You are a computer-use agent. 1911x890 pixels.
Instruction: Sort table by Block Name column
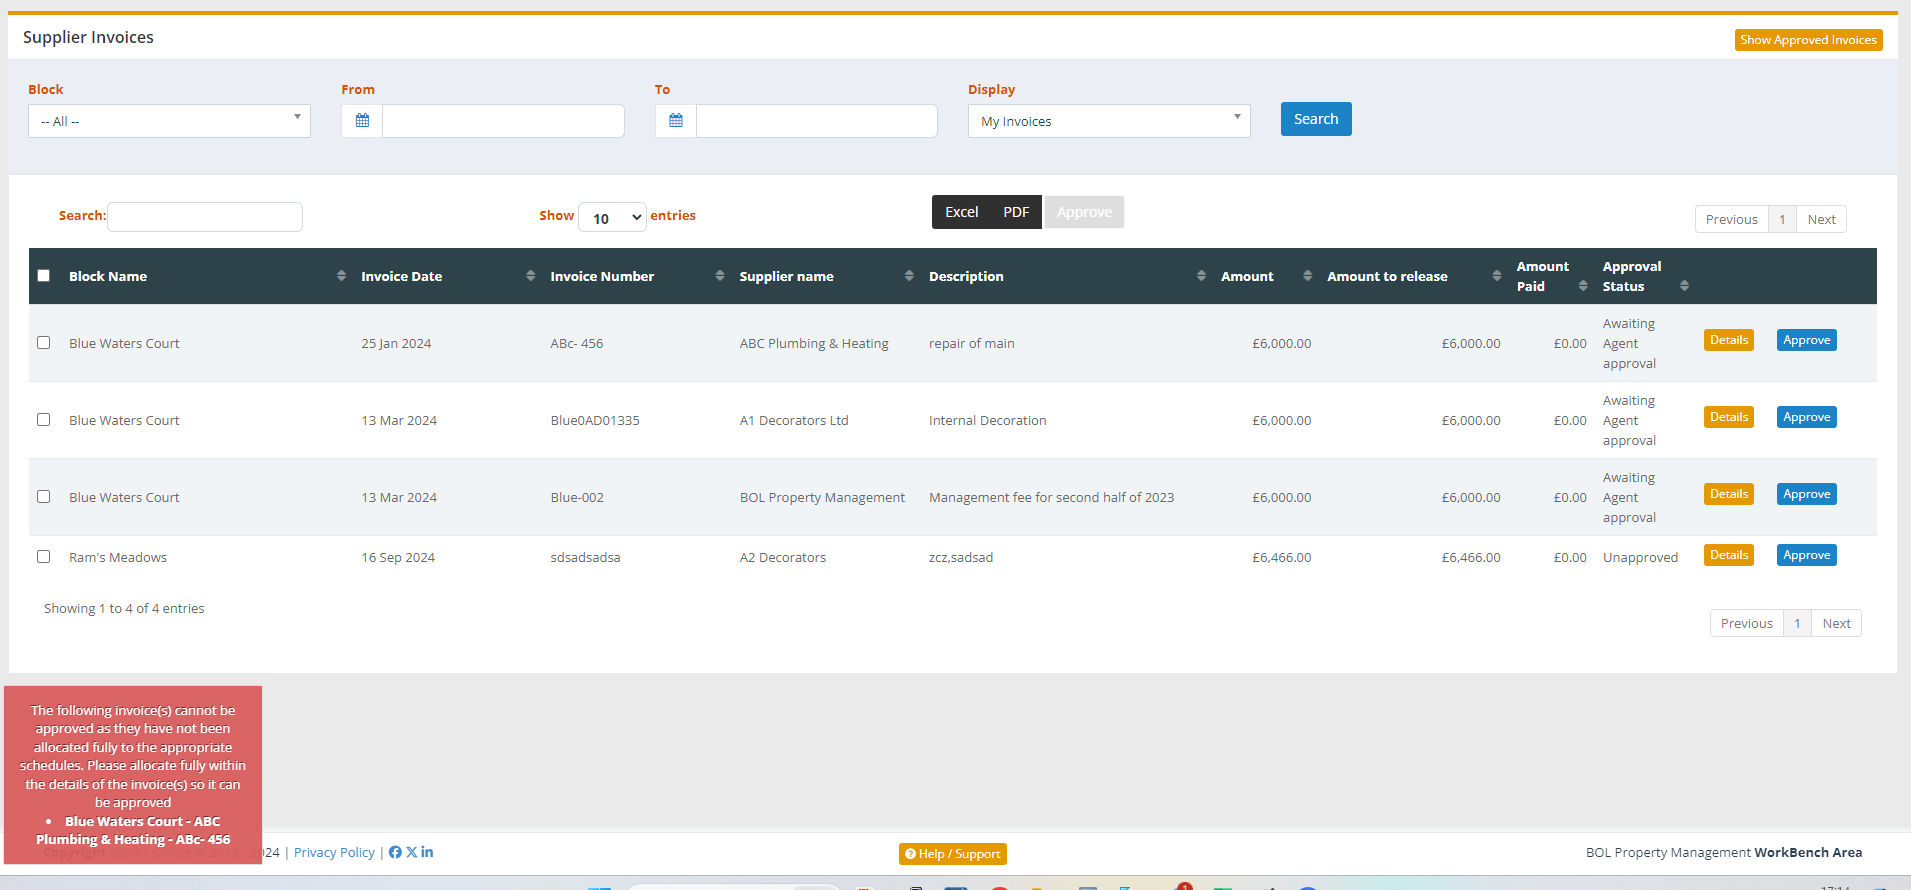point(108,277)
